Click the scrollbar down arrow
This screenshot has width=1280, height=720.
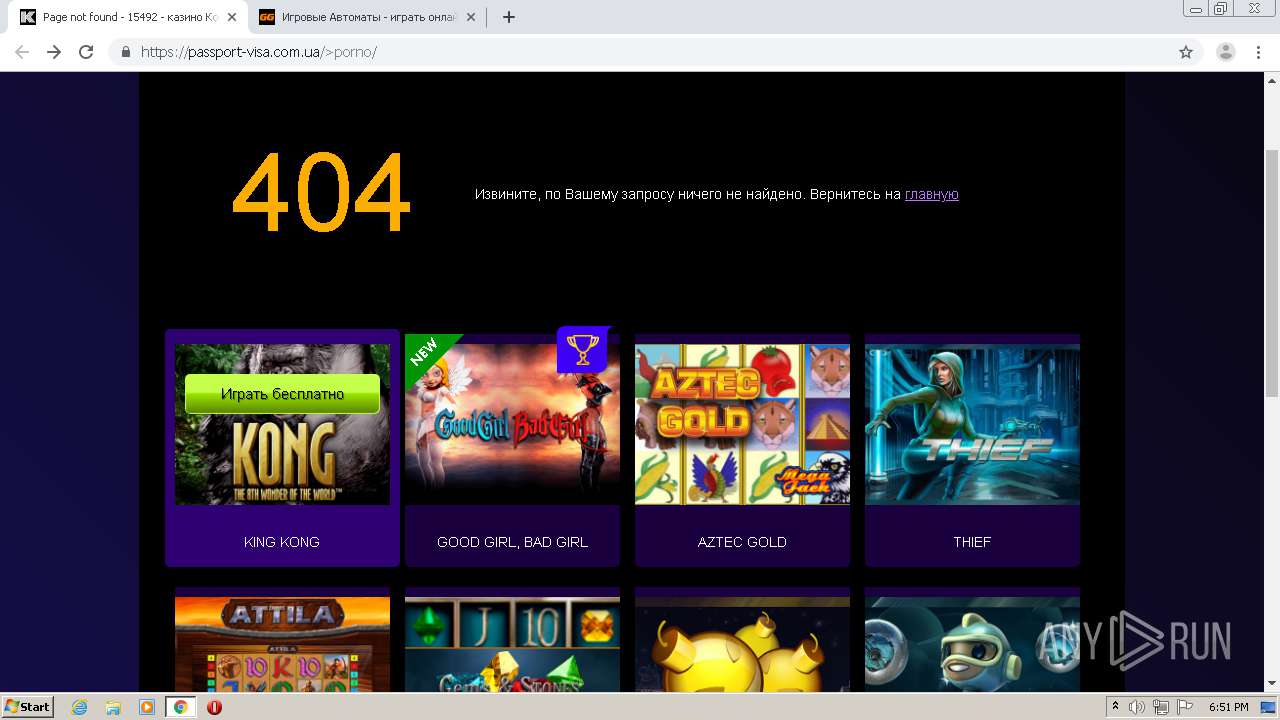coord(1272,683)
